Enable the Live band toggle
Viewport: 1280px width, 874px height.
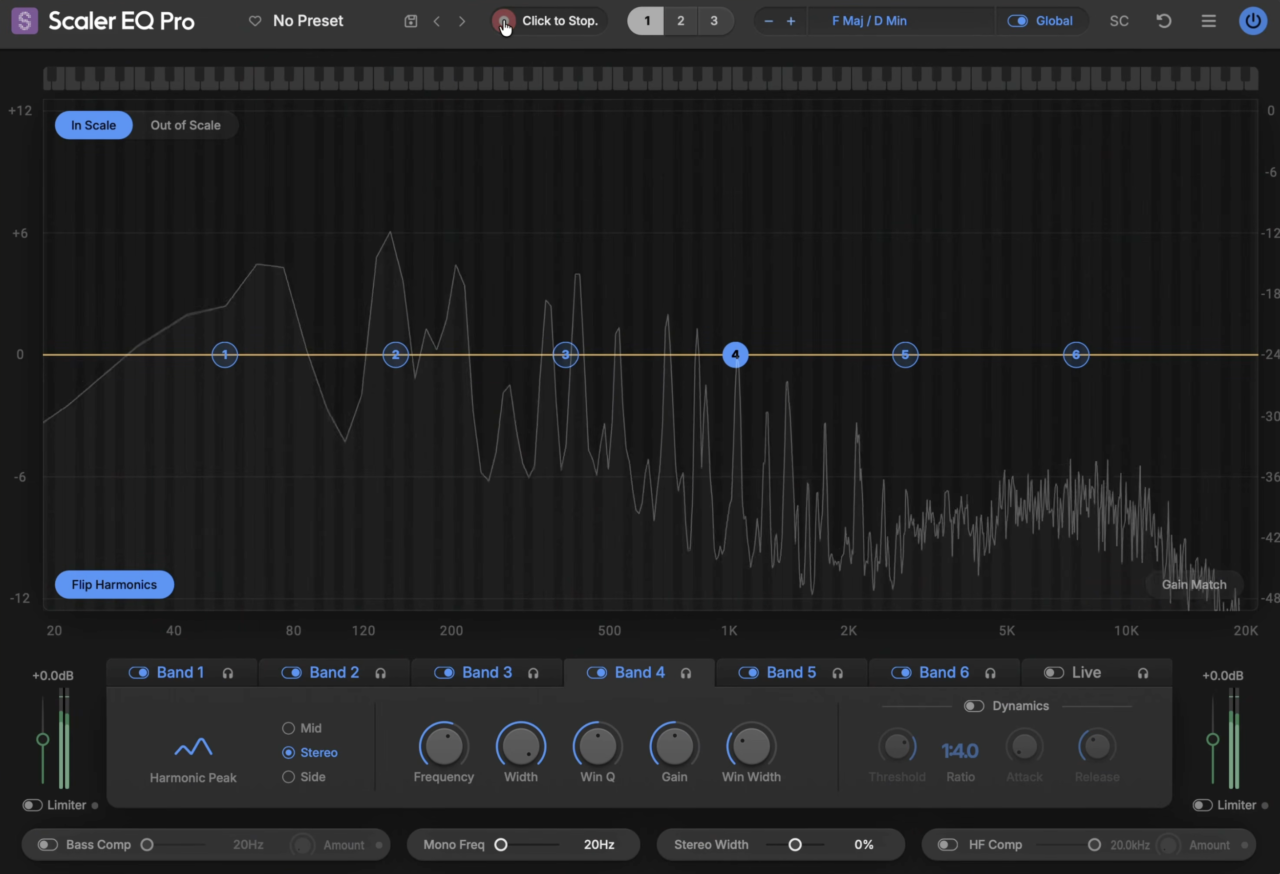[1054, 673]
